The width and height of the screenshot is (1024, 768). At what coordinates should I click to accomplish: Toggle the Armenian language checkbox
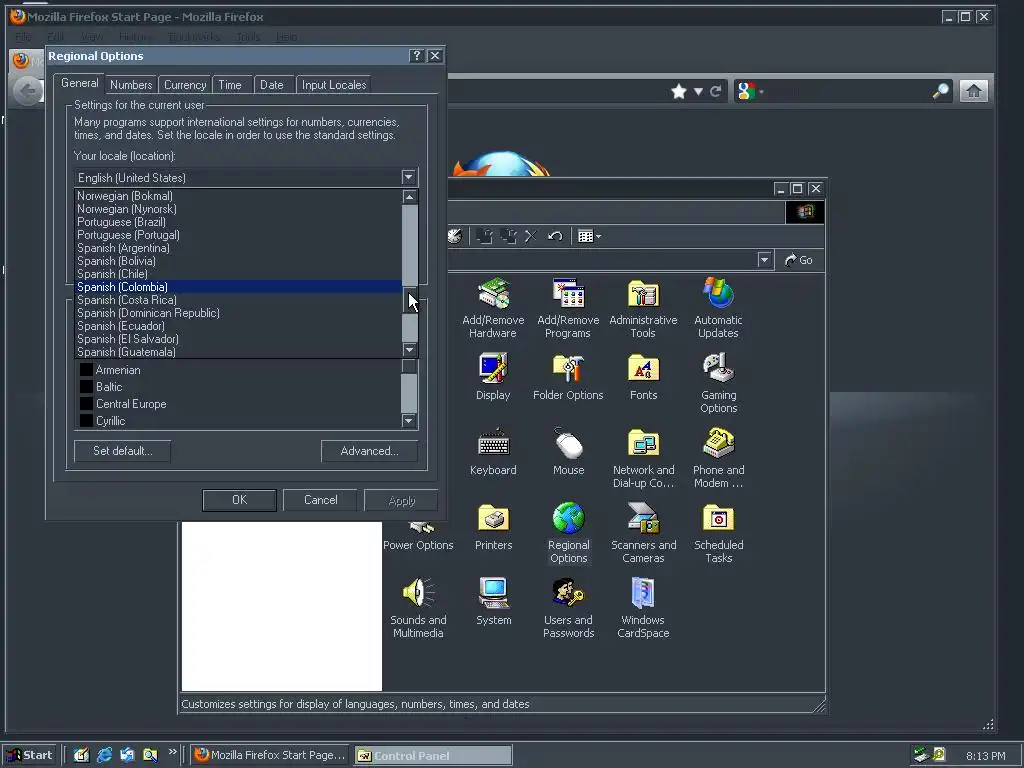coord(86,370)
